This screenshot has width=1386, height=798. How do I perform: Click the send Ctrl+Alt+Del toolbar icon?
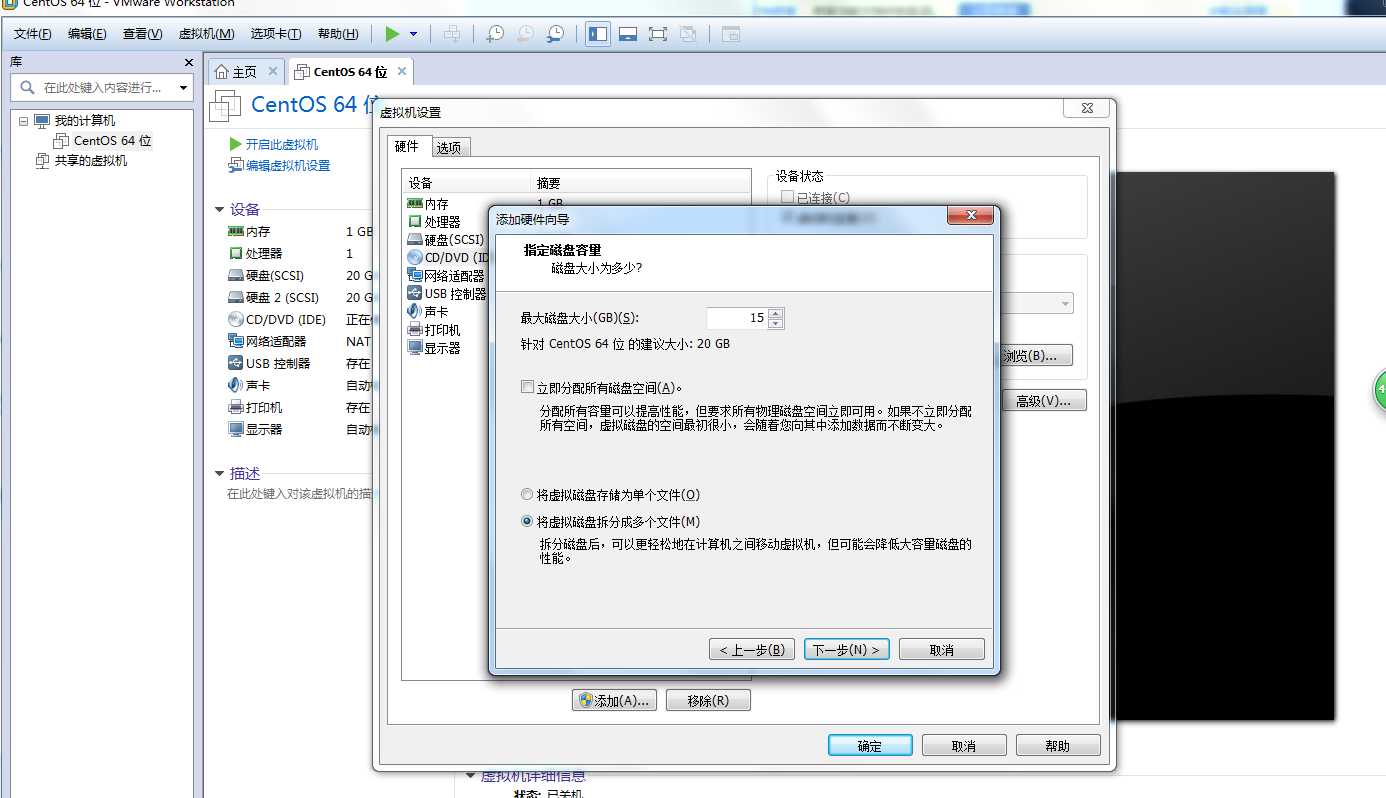click(452, 33)
